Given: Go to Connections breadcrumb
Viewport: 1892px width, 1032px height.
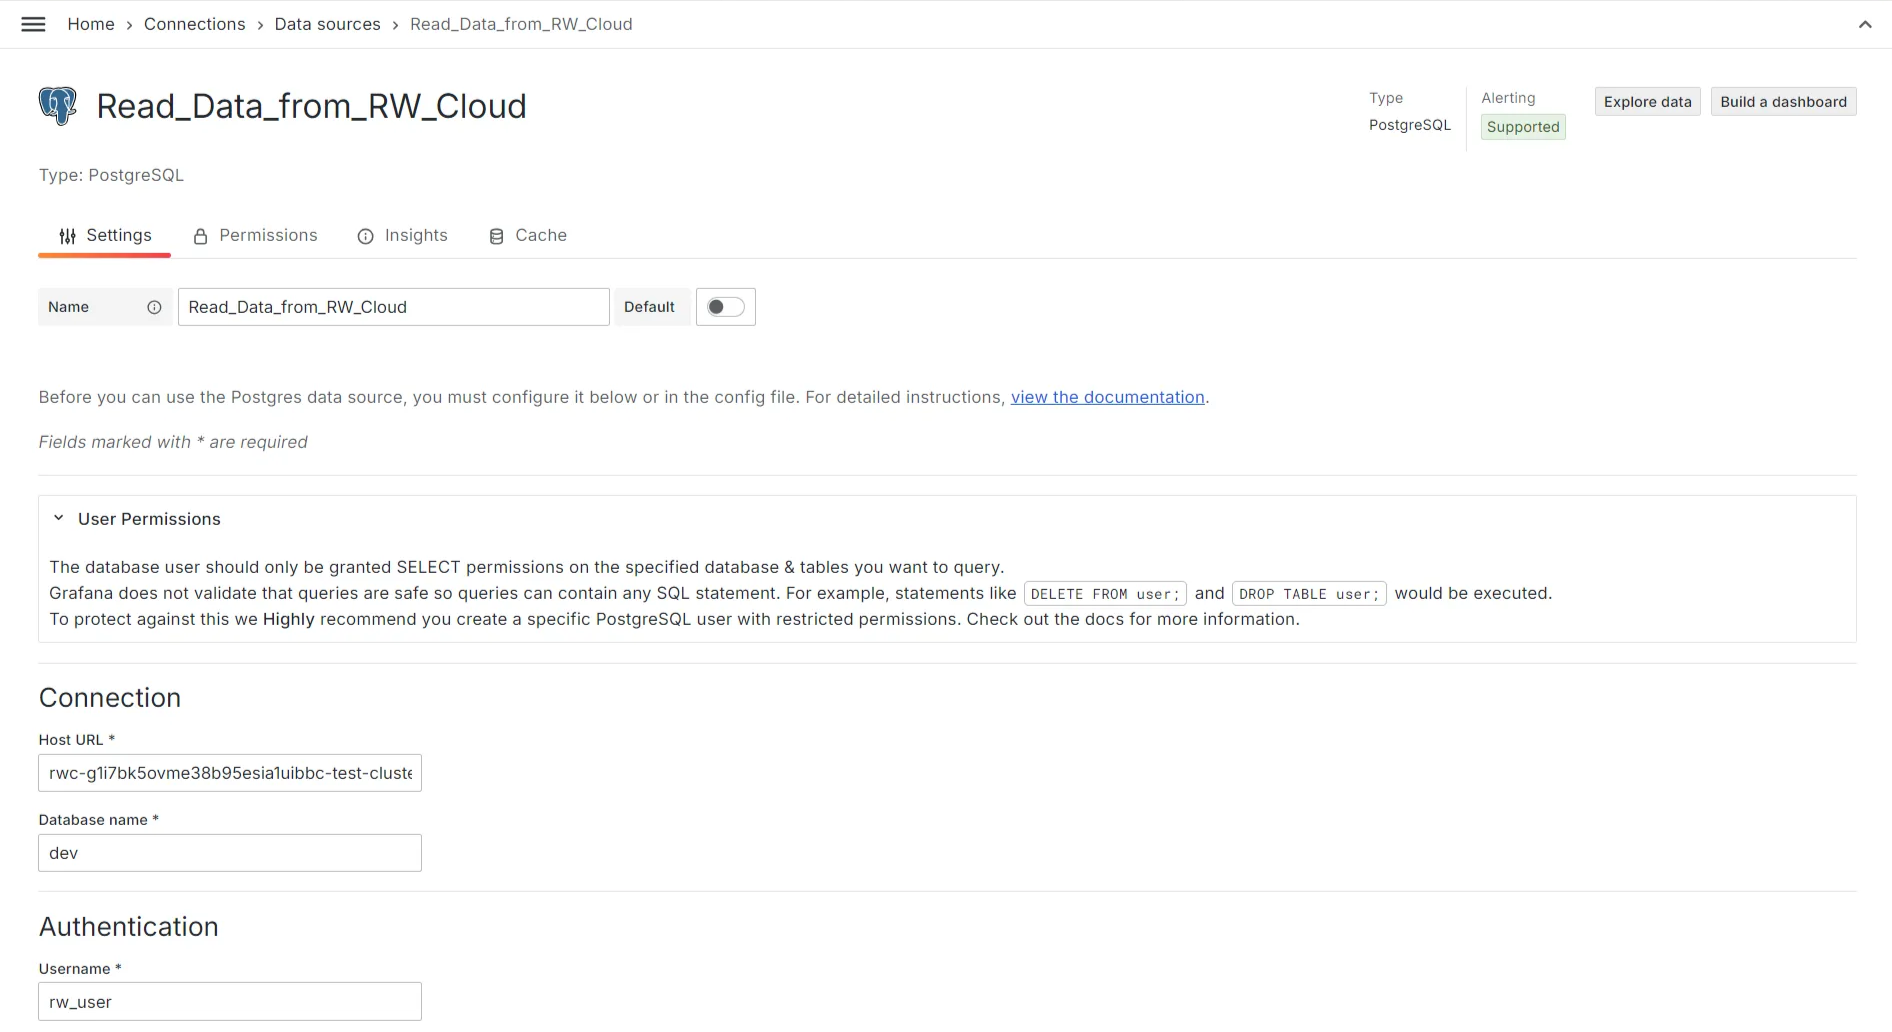Looking at the screenshot, I should (194, 24).
